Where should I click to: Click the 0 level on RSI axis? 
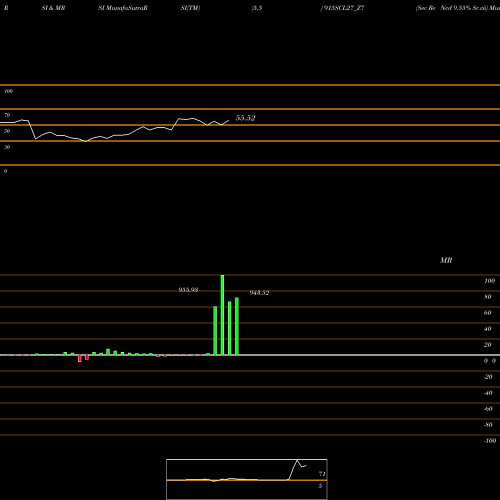[5, 171]
